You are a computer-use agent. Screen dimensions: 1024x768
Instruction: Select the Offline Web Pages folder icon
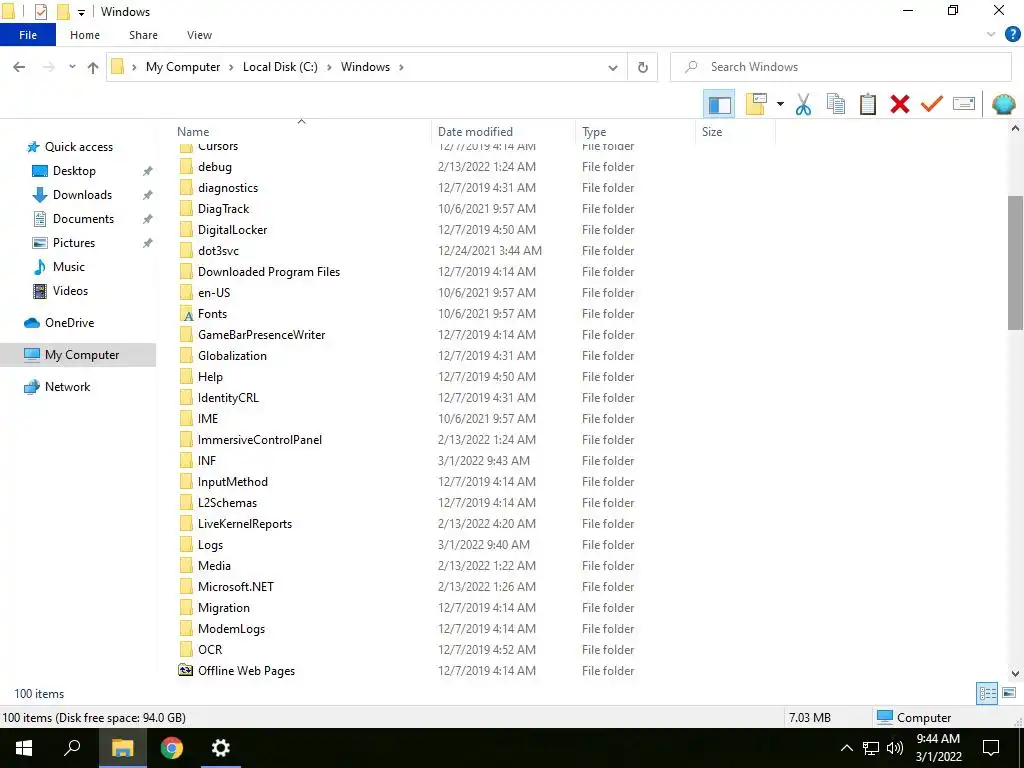coord(186,671)
